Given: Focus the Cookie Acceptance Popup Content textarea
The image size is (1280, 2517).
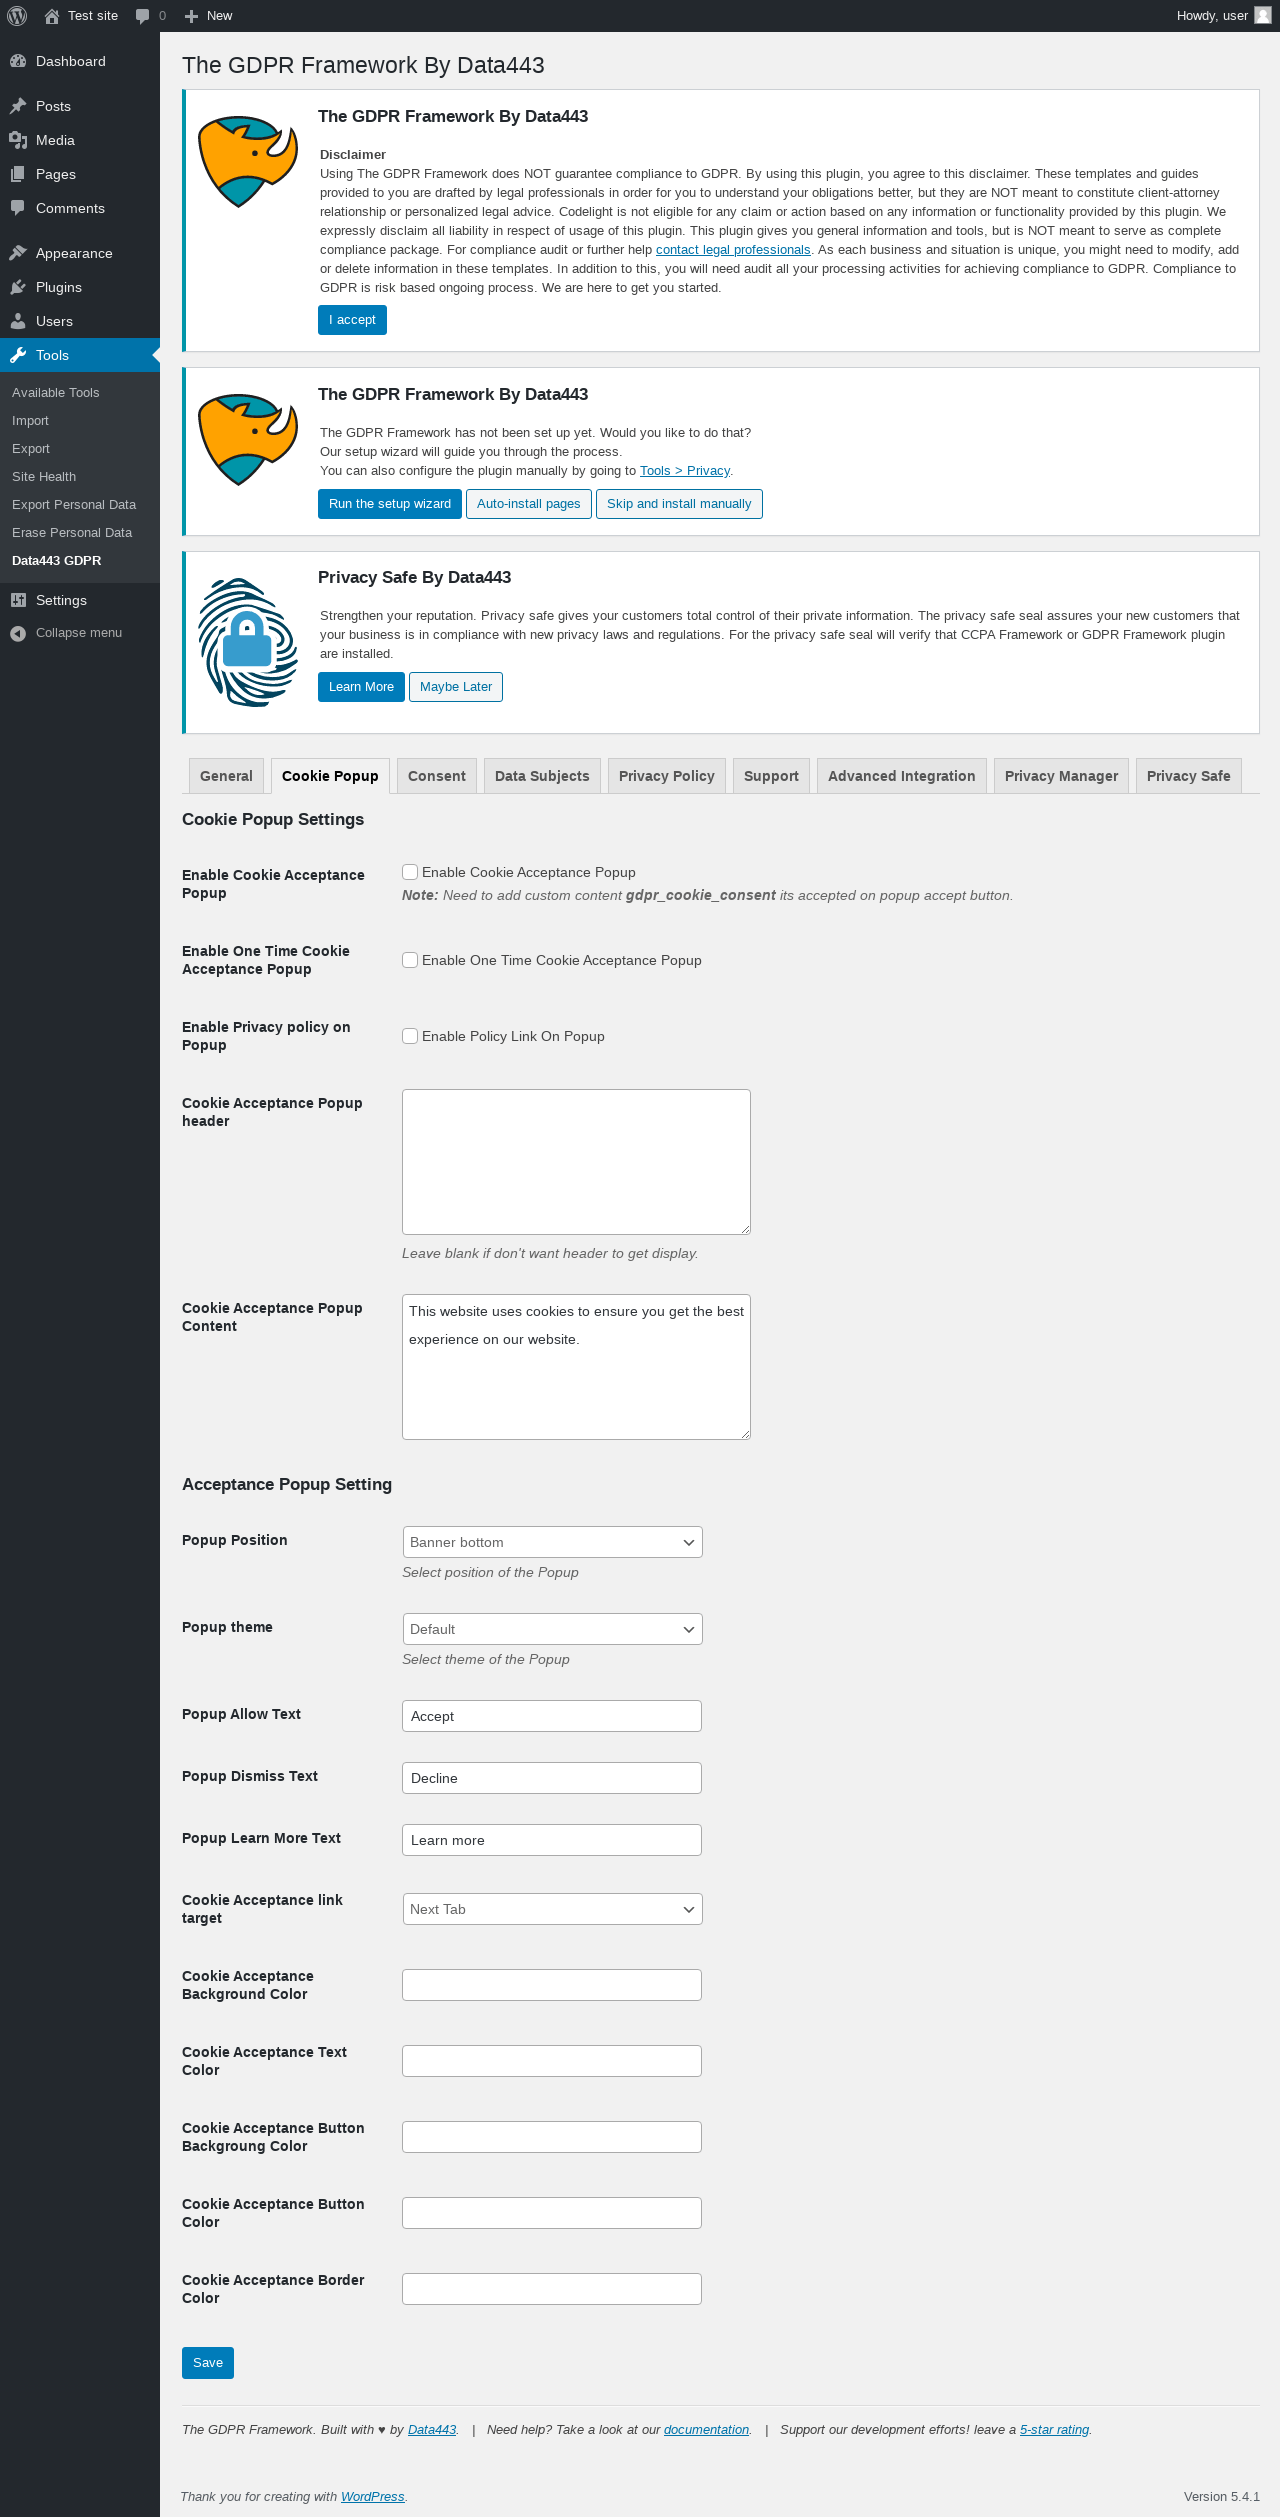Looking at the screenshot, I should point(576,1367).
